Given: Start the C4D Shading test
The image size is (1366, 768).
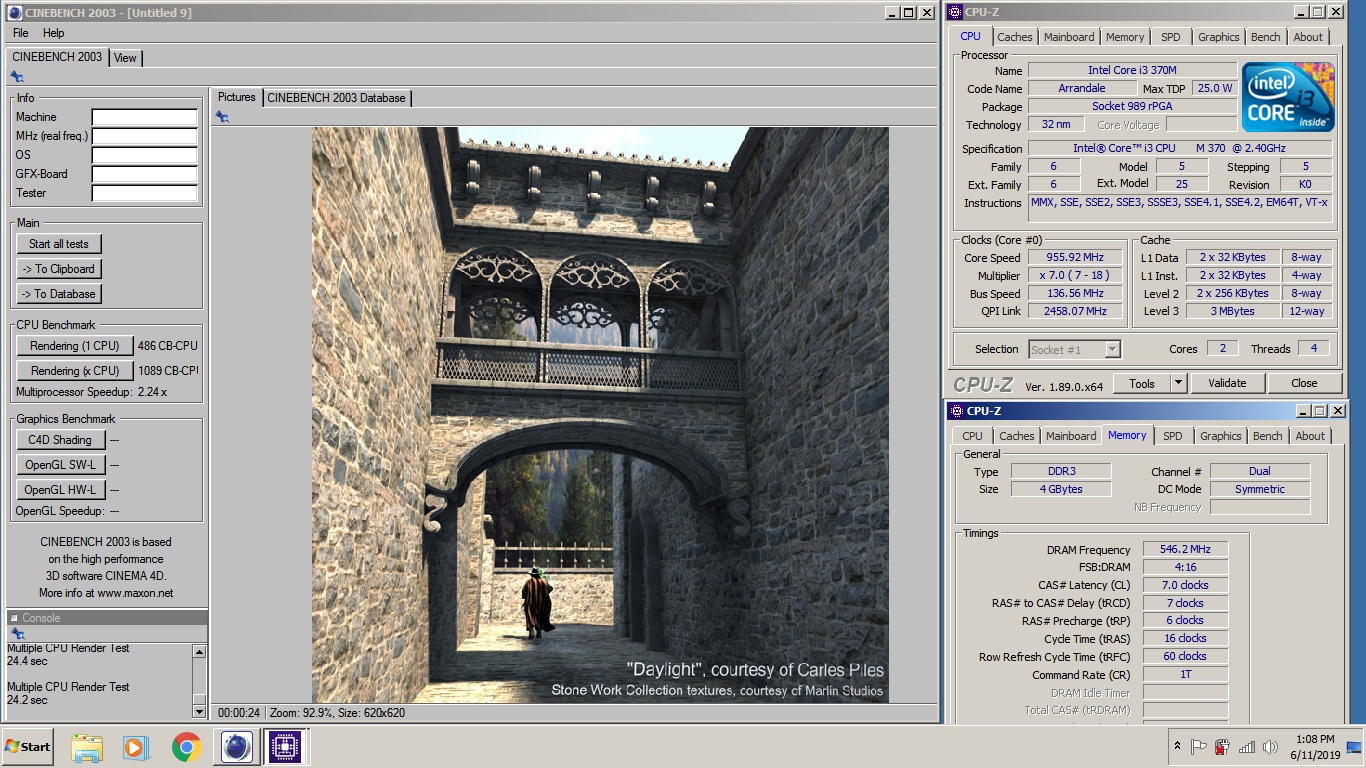Looking at the screenshot, I should coord(60,440).
